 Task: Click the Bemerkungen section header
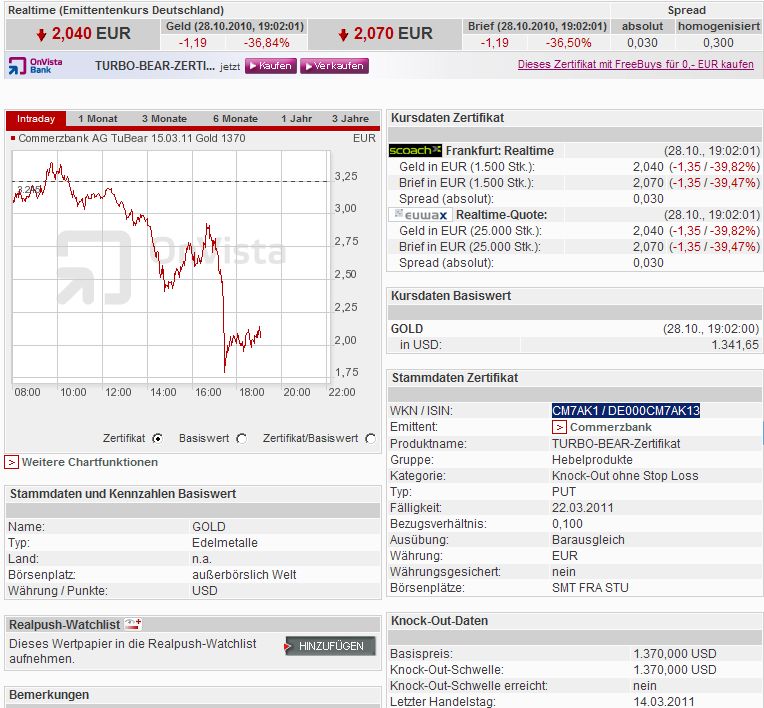point(49,695)
